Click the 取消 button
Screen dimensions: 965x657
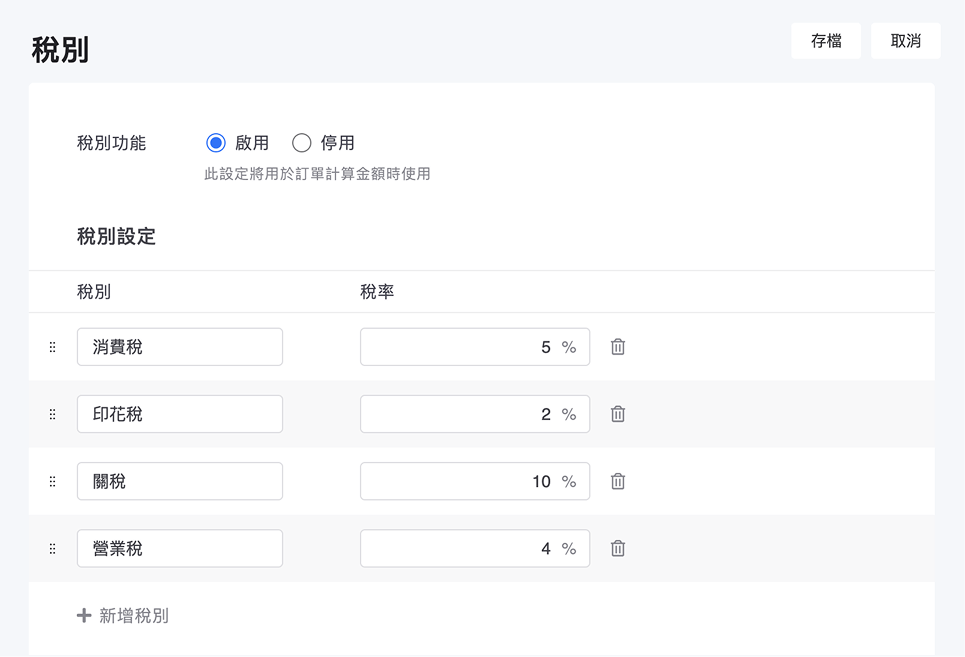pos(905,41)
